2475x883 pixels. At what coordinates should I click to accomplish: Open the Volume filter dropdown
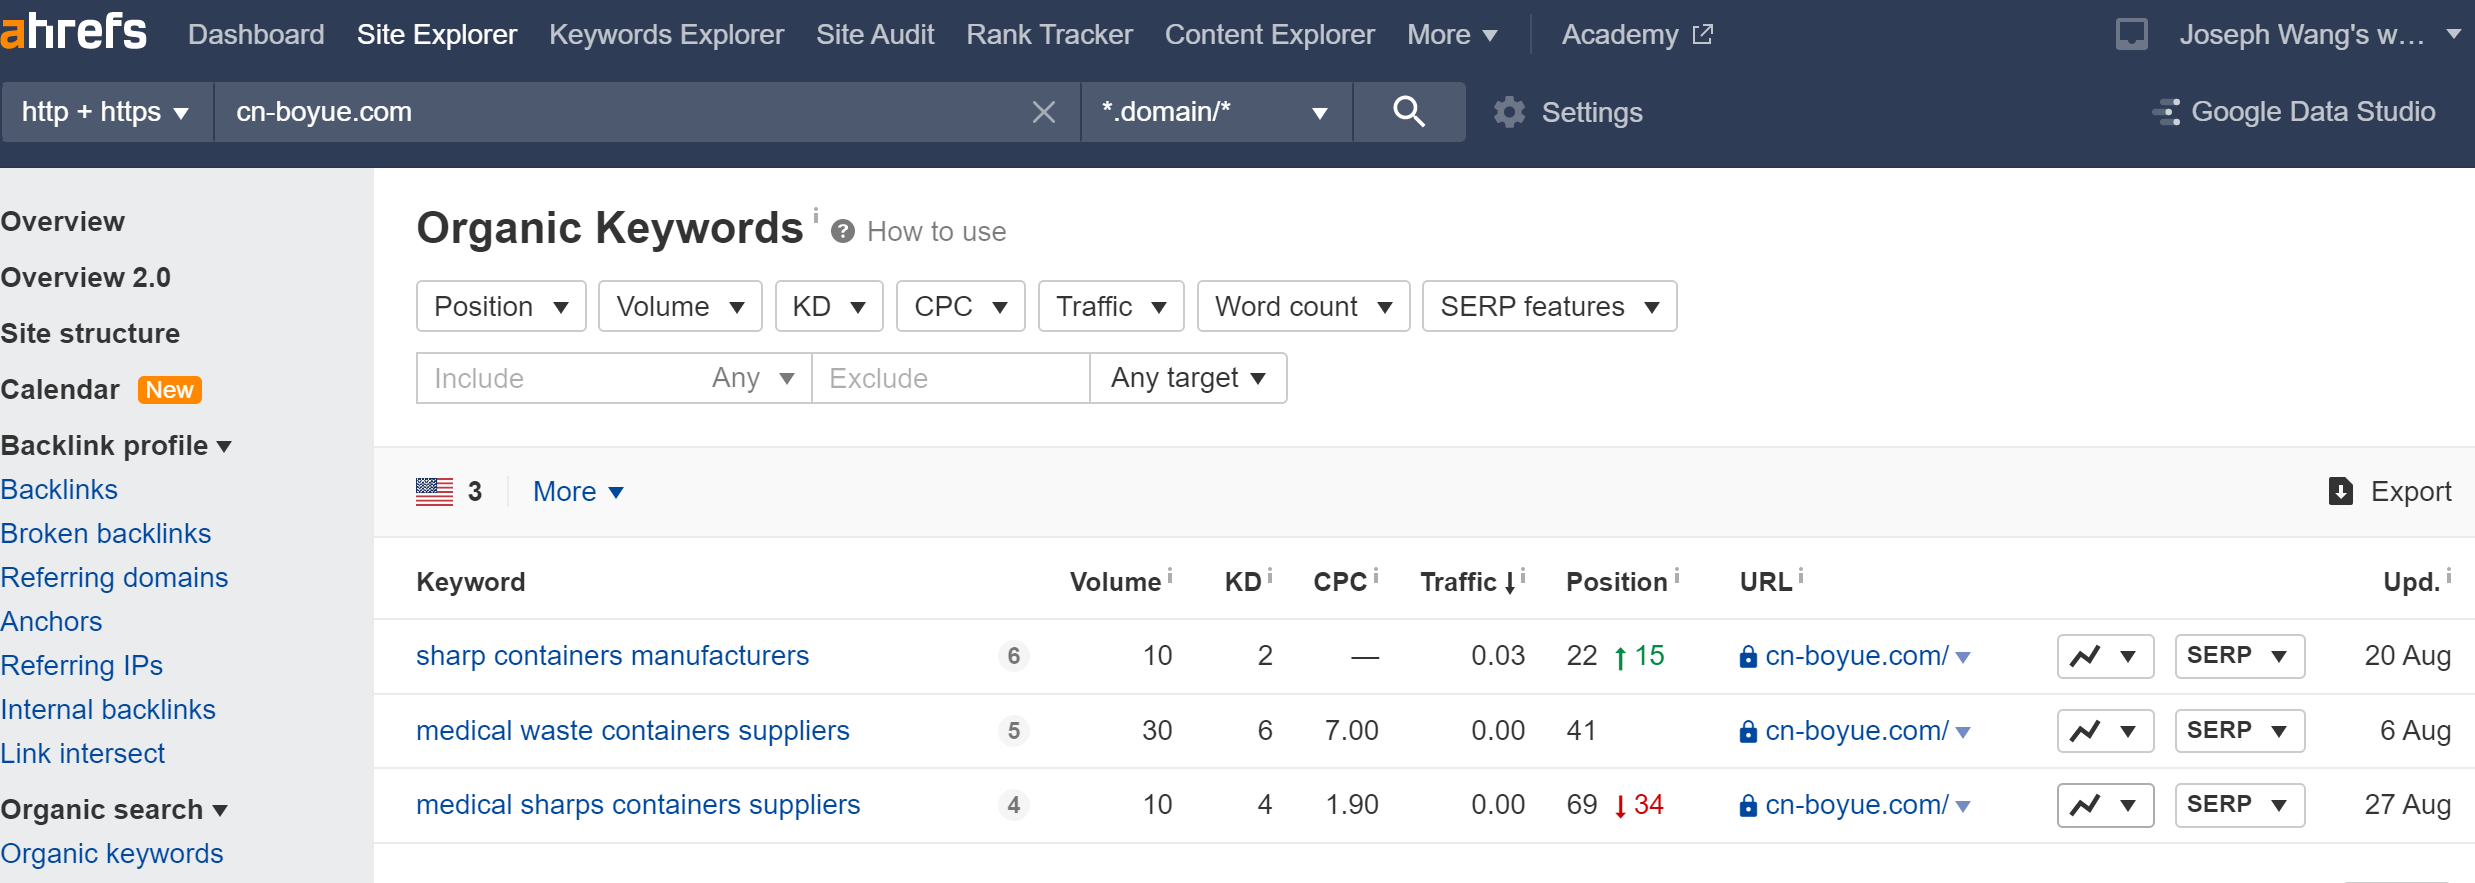click(x=680, y=306)
